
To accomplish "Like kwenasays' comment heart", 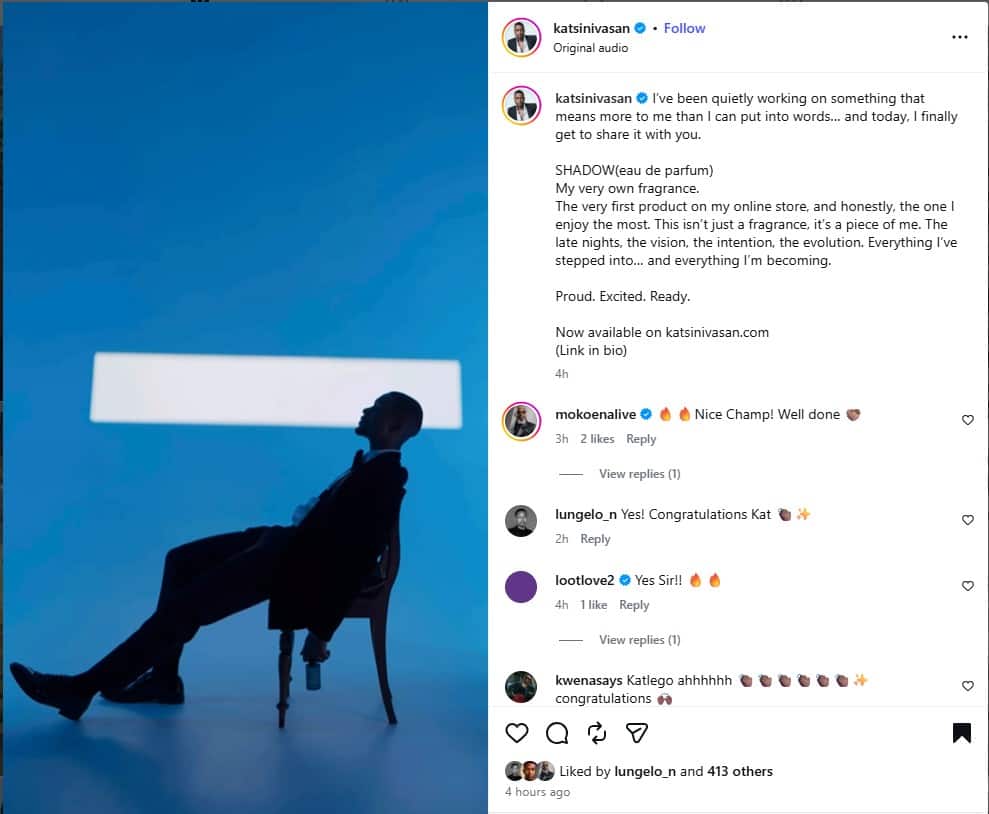I will (967, 686).
